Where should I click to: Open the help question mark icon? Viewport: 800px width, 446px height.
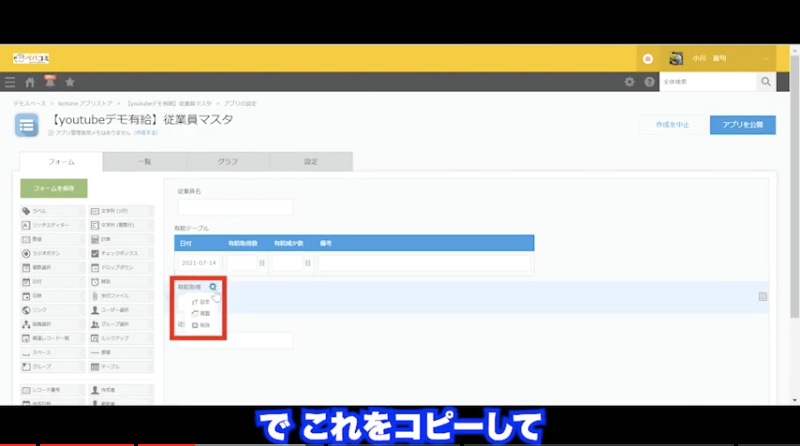point(649,82)
